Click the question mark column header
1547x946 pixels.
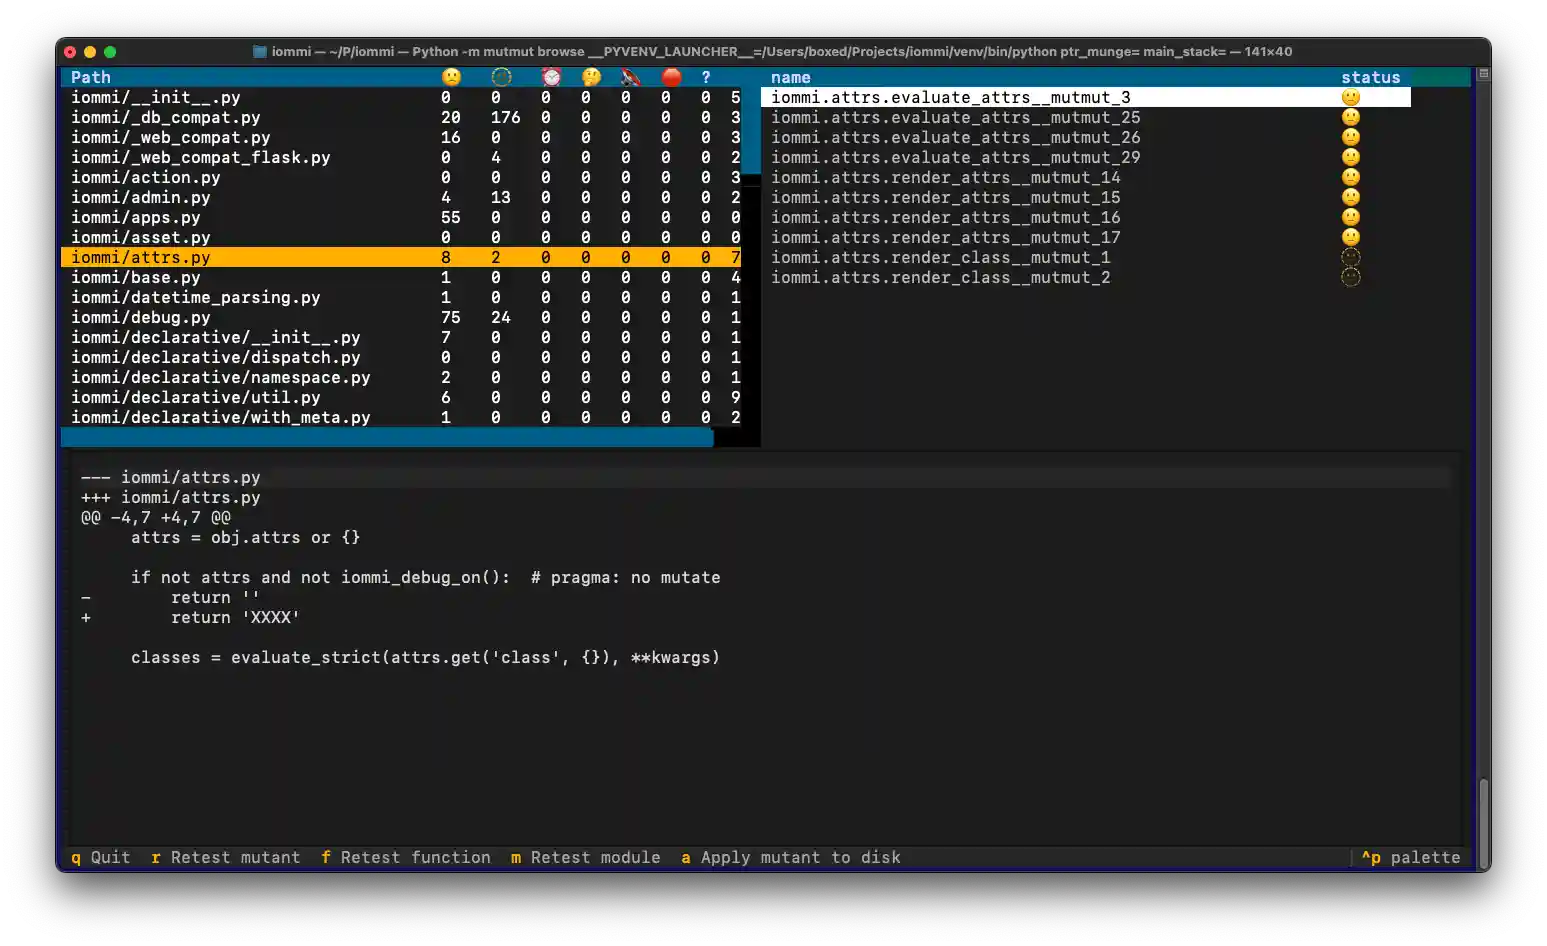coord(706,77)
